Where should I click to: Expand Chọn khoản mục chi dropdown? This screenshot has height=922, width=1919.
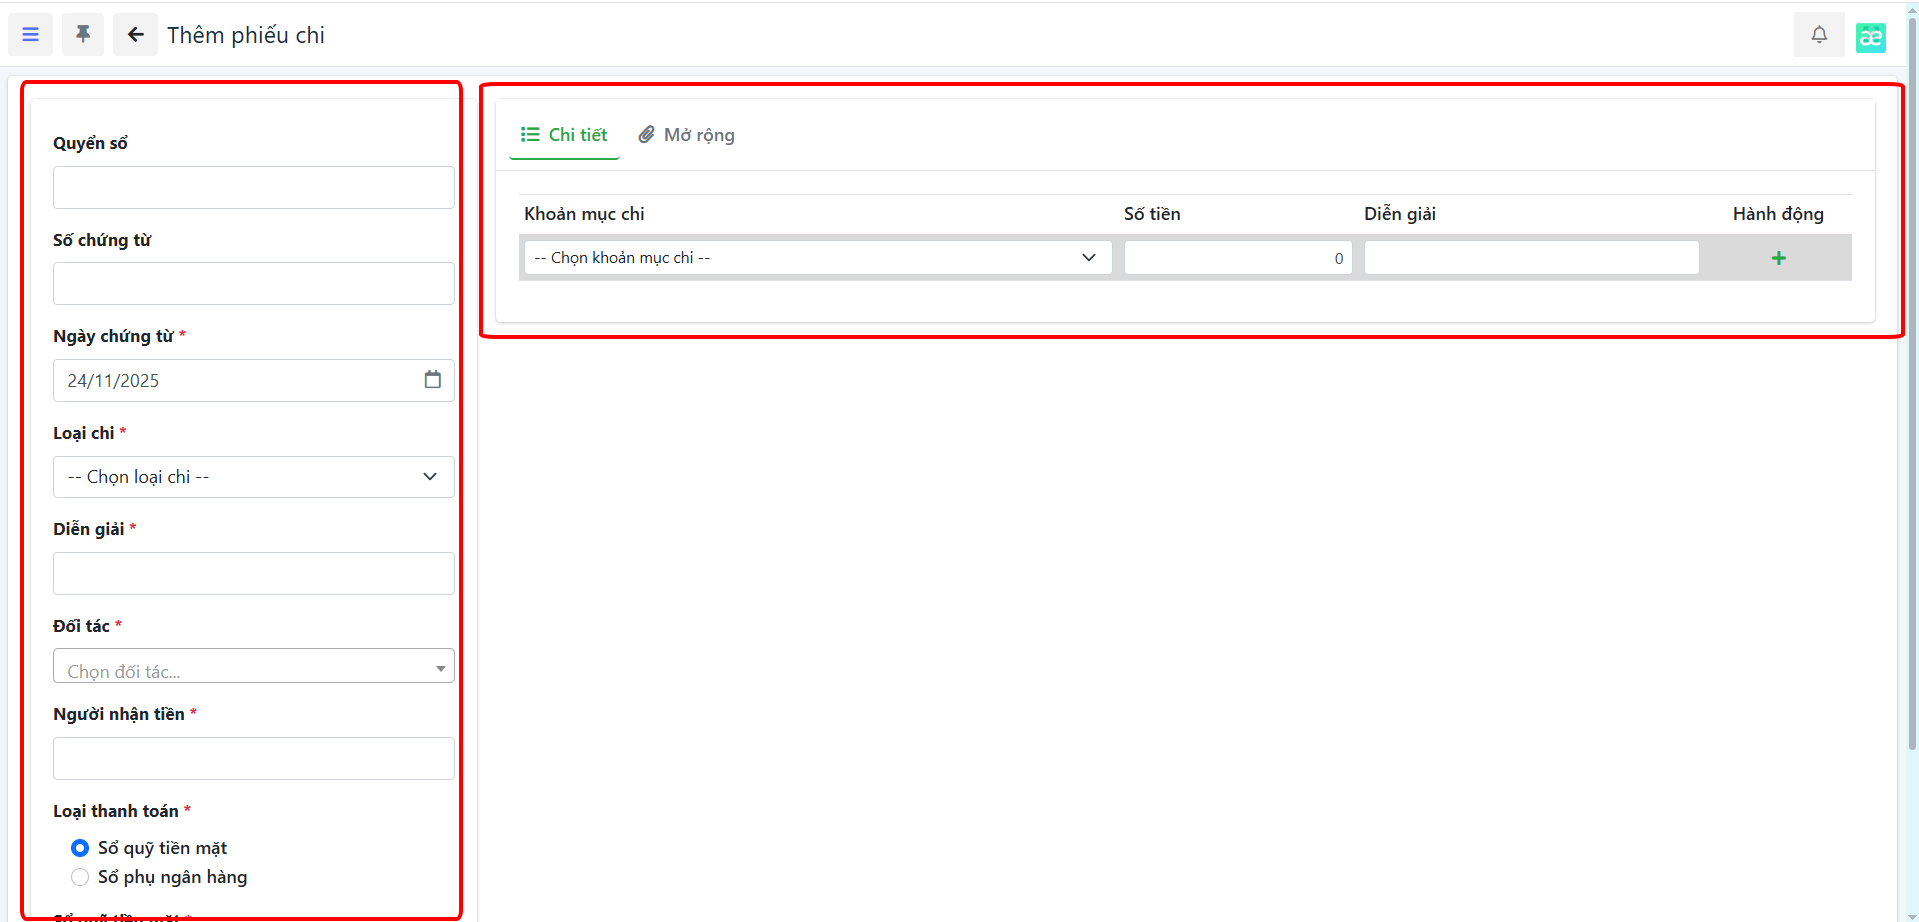[816, 258]
